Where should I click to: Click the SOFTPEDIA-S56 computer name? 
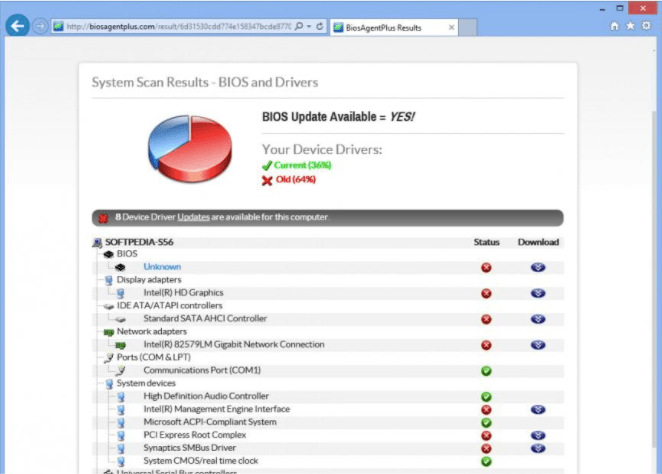(139, 242)
